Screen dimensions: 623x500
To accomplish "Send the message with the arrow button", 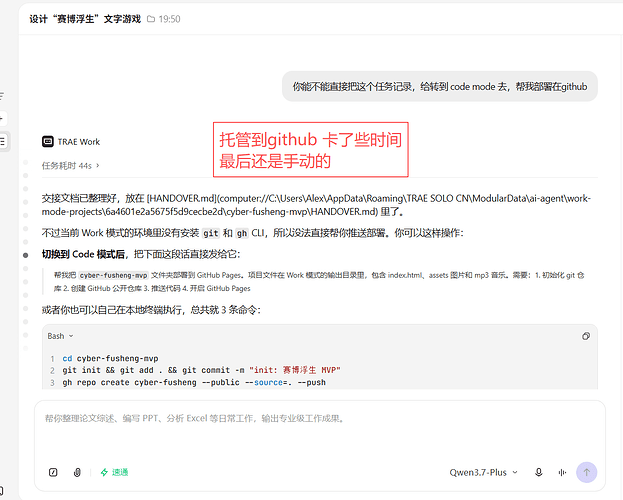I will pyautogui.click(x=586, y=472).
